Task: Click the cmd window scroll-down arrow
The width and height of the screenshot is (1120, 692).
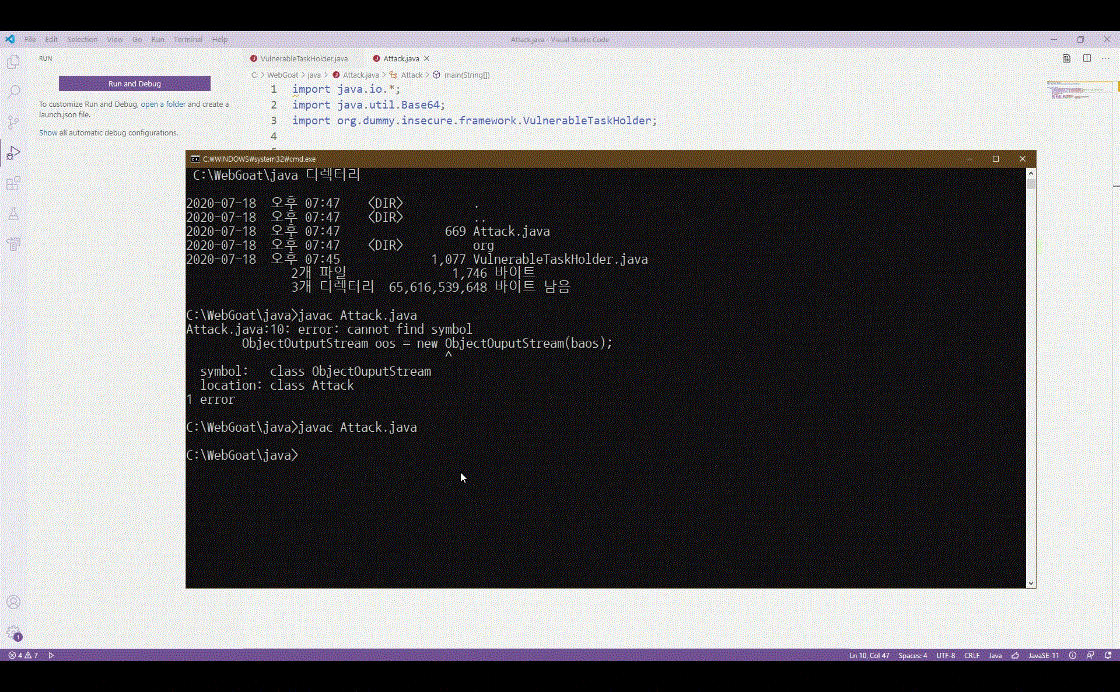Action: coord(1031,583)
